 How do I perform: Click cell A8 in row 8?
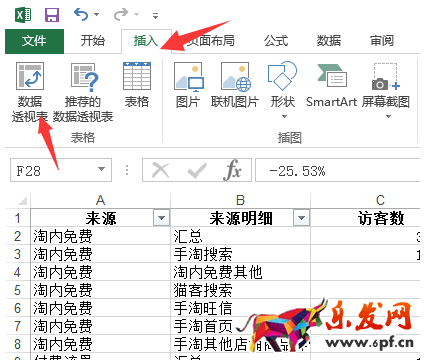click(100, 344)
